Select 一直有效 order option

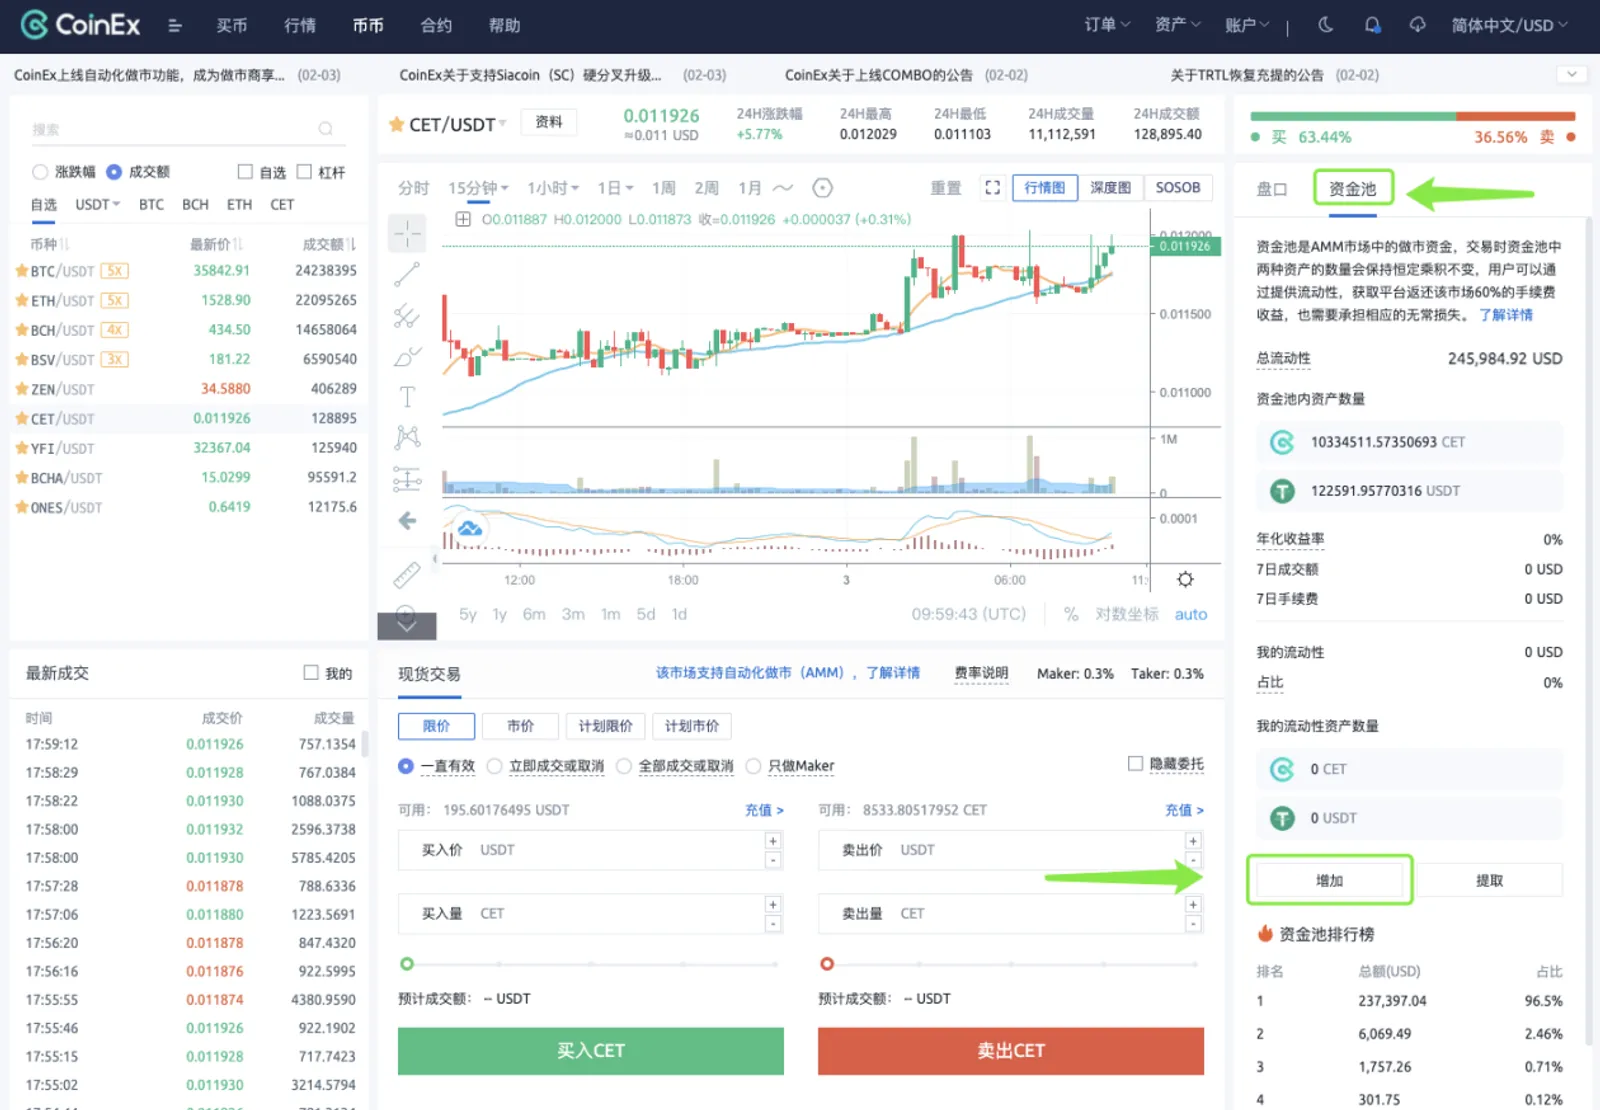pos(405,766)
